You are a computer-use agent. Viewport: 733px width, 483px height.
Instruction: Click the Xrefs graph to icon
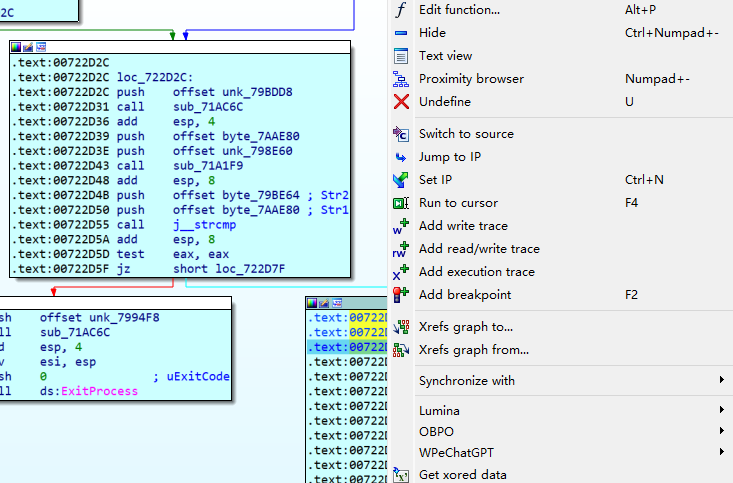[x=401, y=327]
